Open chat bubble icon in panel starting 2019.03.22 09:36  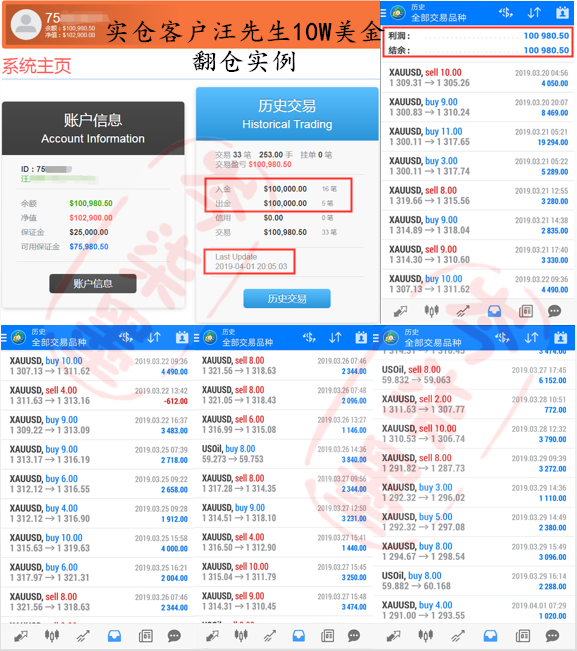pos(174,636)
